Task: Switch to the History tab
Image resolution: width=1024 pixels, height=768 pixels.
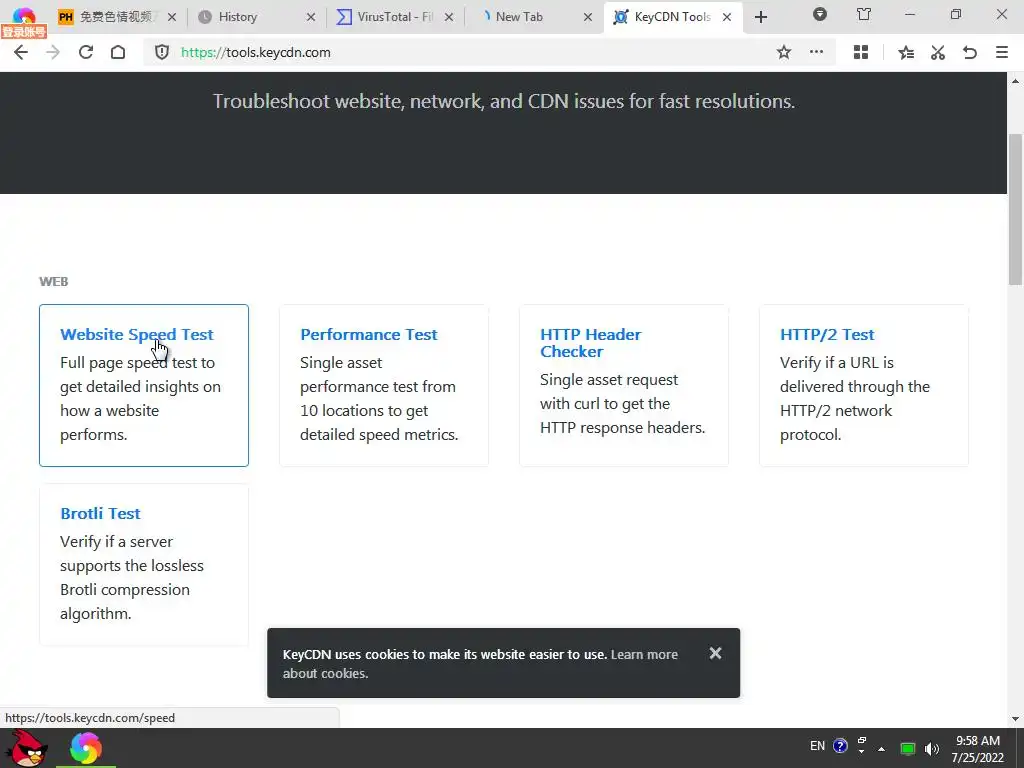Action: pyautogui.click(x=257, y=17)
